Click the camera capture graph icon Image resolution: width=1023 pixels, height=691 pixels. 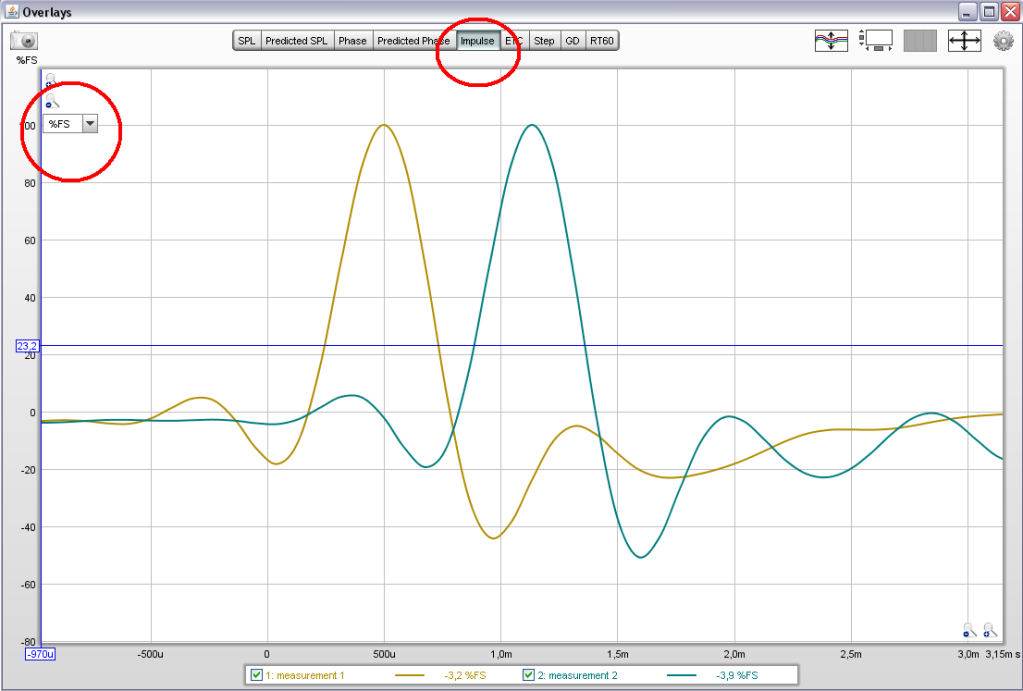pos(23,41)
